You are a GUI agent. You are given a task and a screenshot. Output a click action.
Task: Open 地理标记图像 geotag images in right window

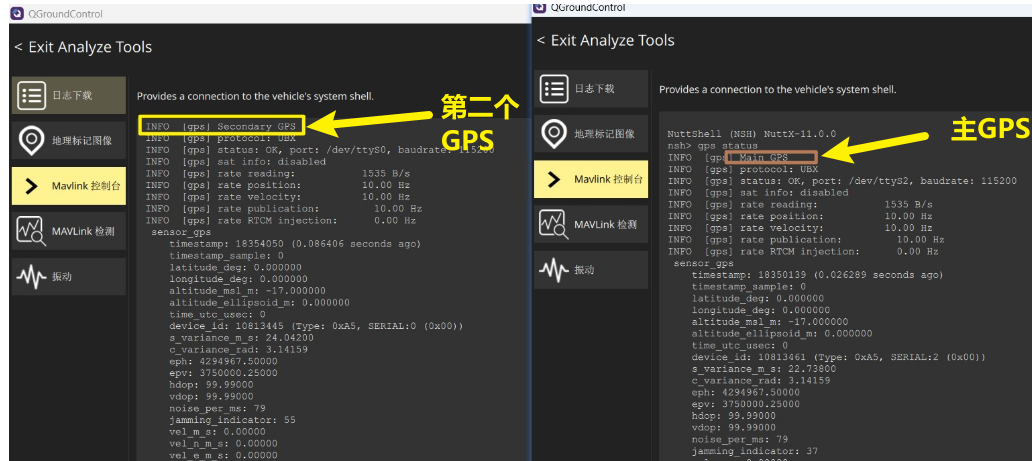[x=591, y=134]
